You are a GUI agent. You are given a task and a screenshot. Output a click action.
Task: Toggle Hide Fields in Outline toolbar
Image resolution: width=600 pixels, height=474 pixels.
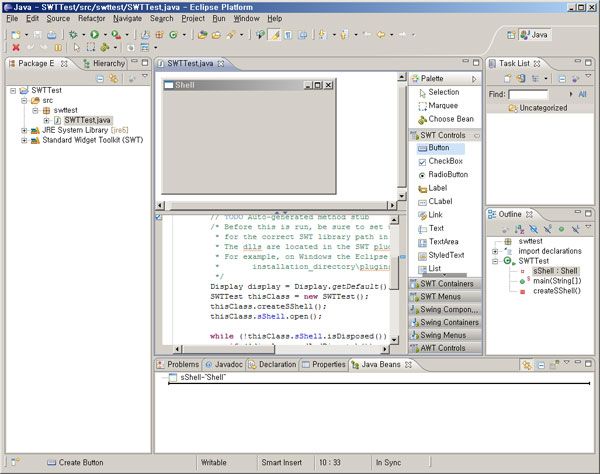click(533, 229)
